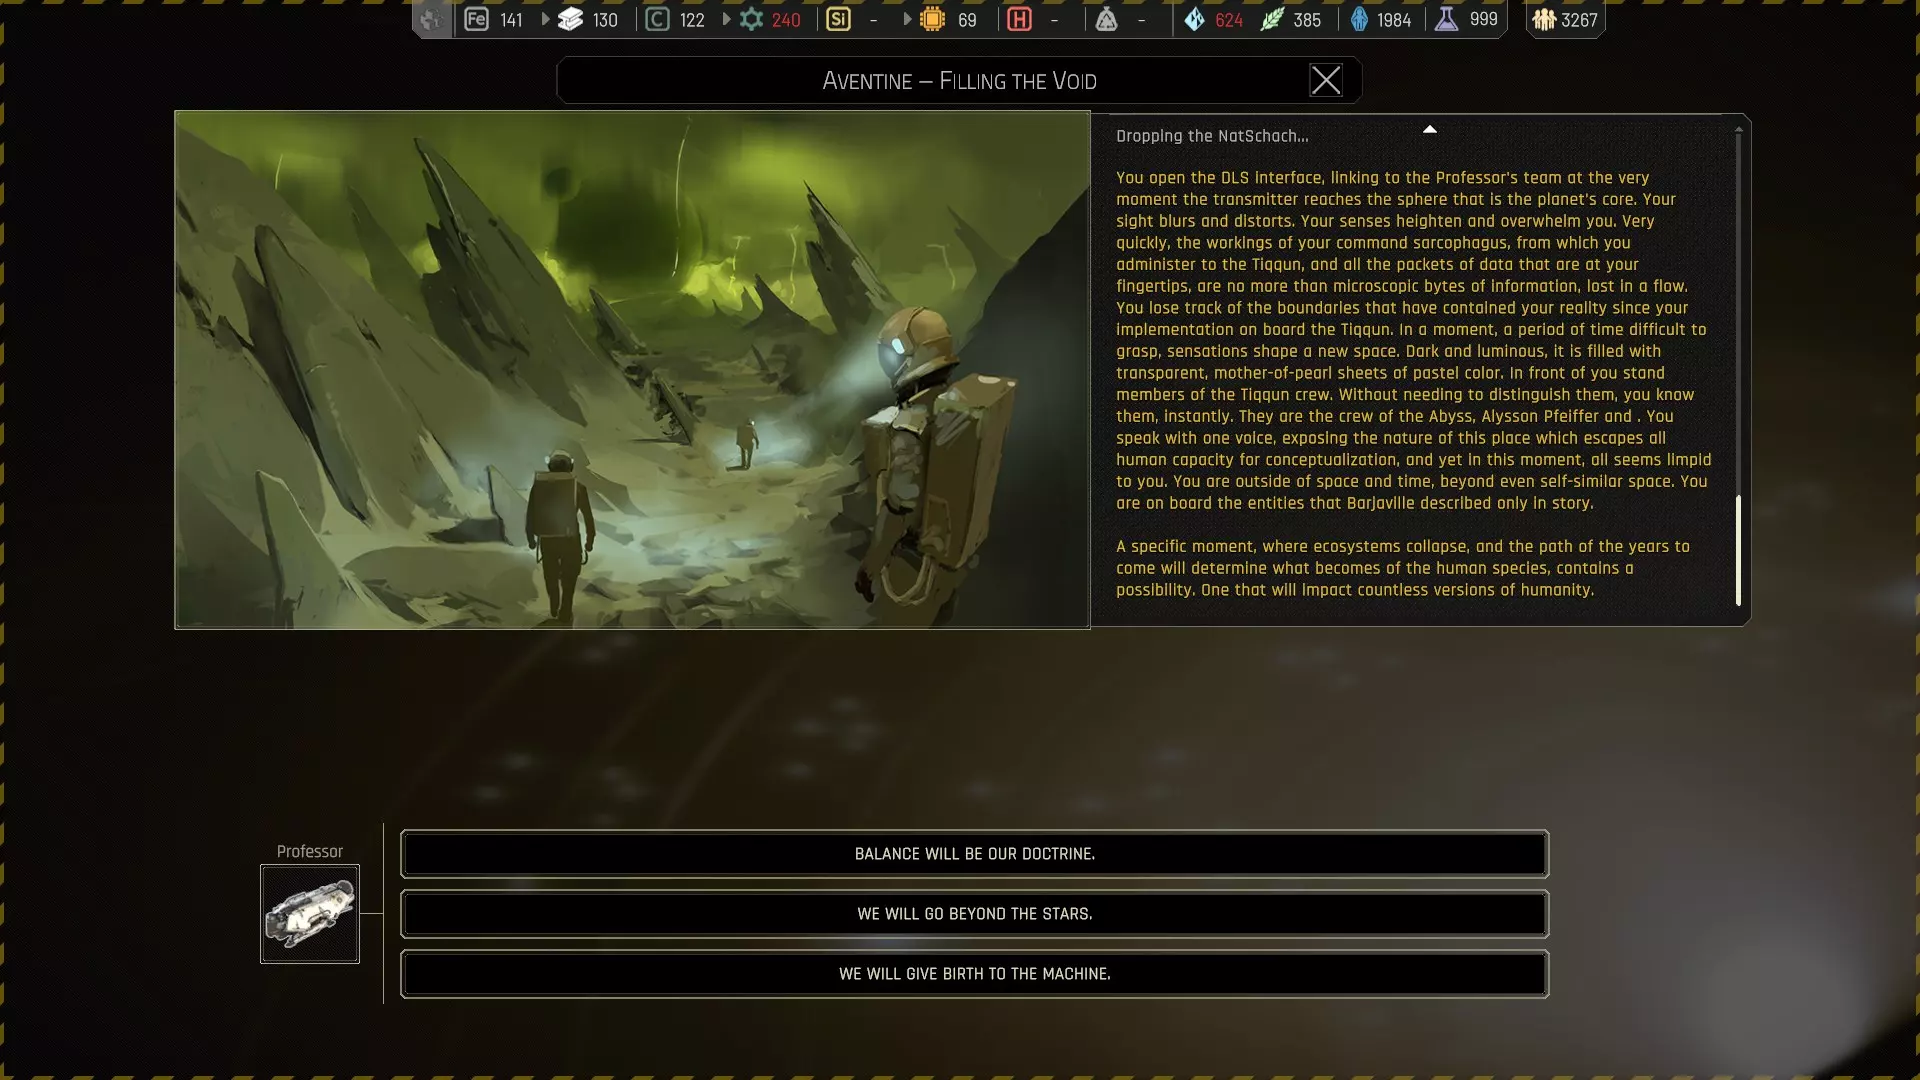The width and height of the screenshot is (1920, 1080).
Task: Choose "We will go beyond the stars."
Action: tap(974, 914)
